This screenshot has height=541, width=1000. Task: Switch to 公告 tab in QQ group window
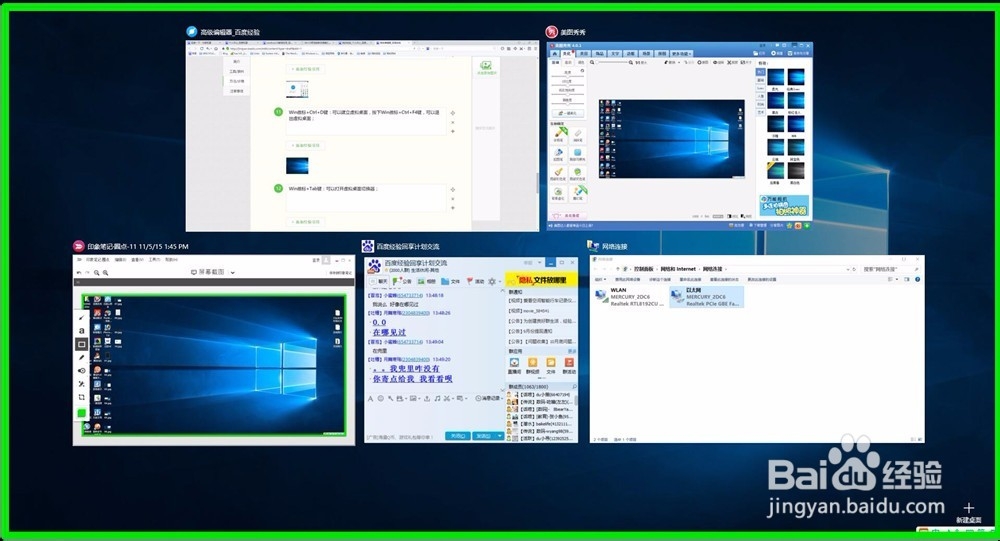tap(402, 281)
